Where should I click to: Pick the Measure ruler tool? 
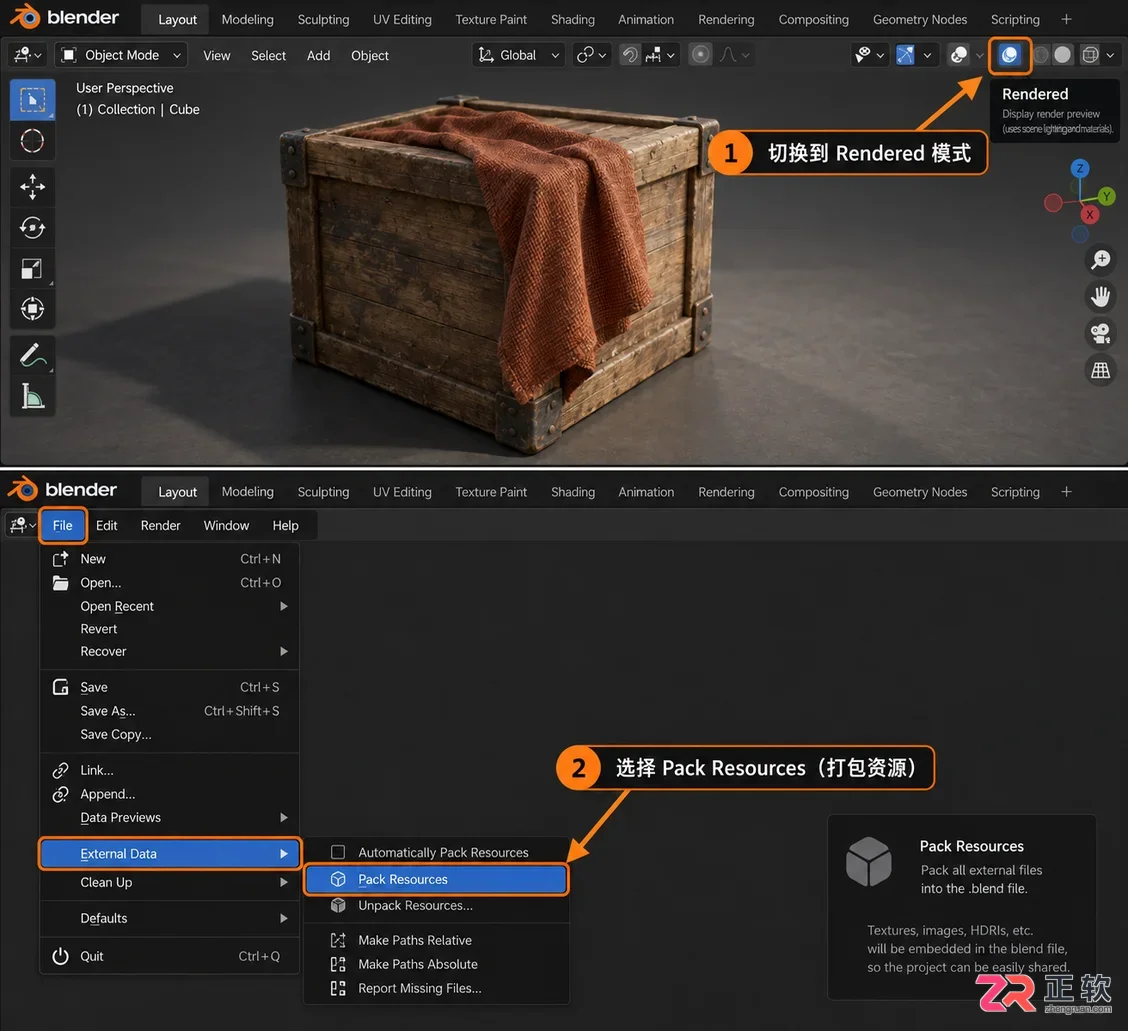[x=32, y=396]
